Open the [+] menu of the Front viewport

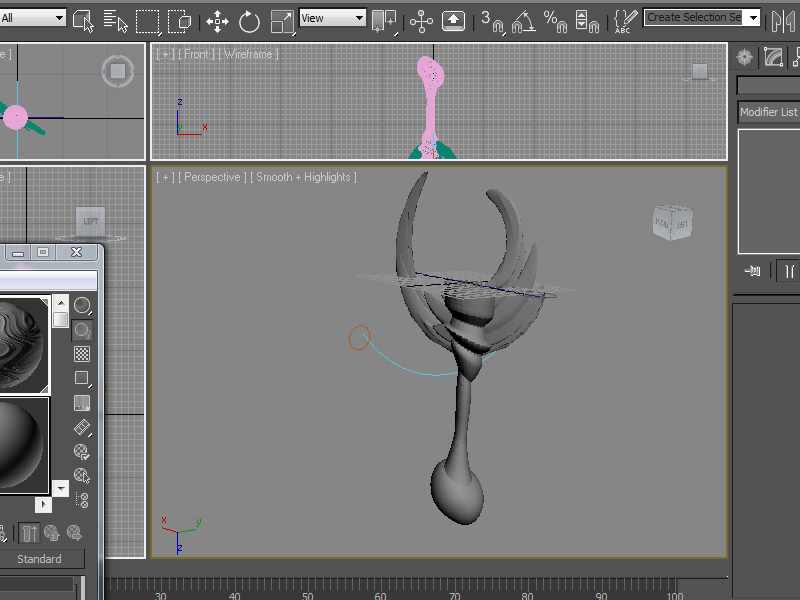click(165, 54)
